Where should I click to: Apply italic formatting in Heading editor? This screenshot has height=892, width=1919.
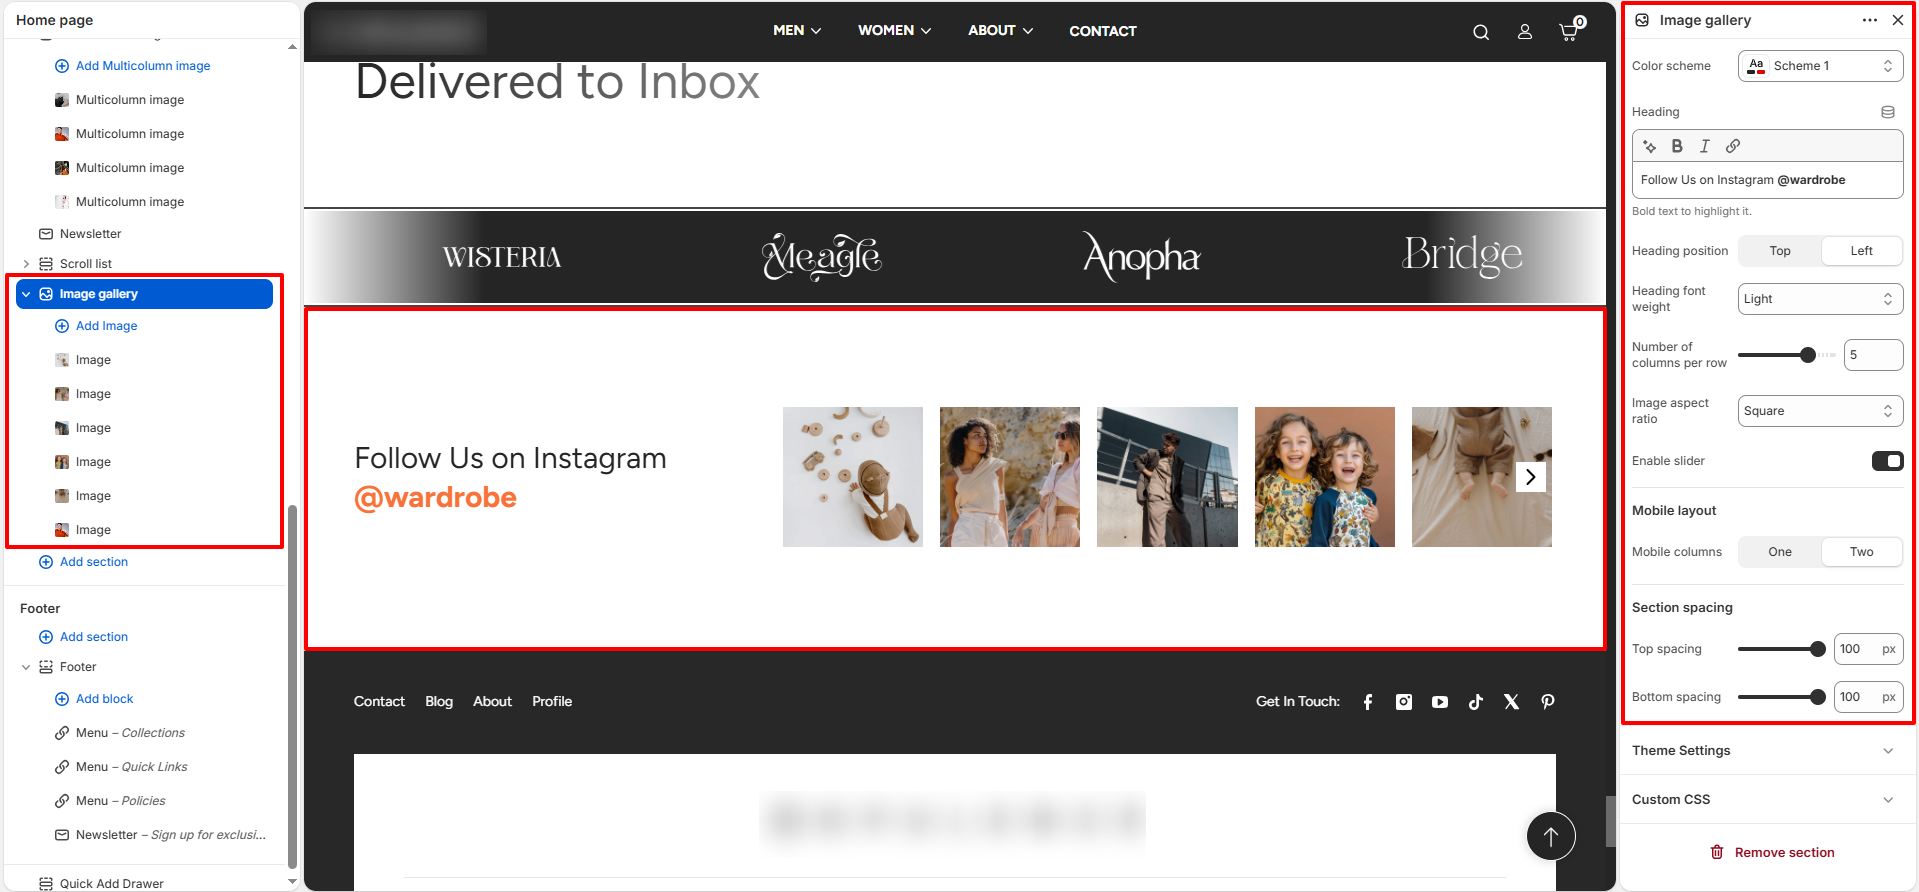(1705, 146)
